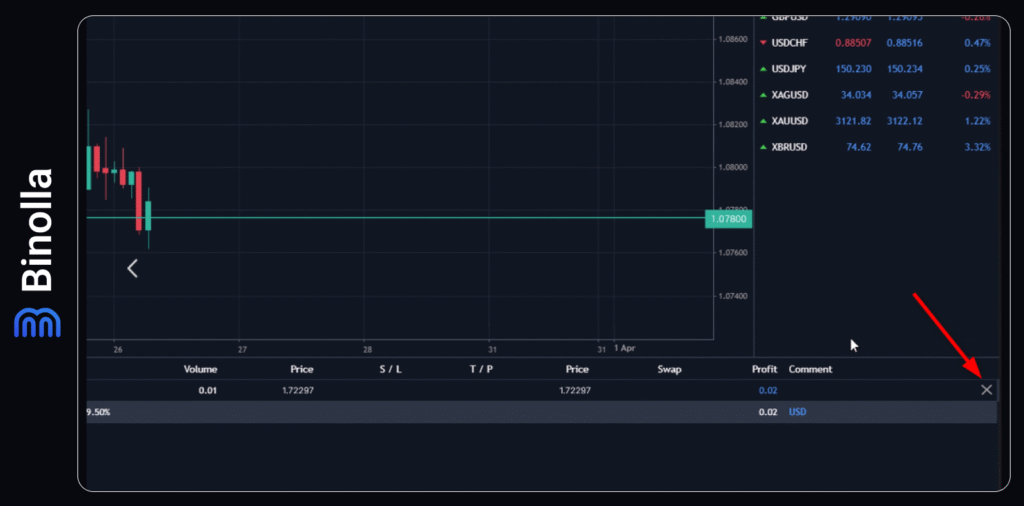Click the green arrow next to XBRUSD
Viewport: 1024px width, 506px height.
click(764, 147)
